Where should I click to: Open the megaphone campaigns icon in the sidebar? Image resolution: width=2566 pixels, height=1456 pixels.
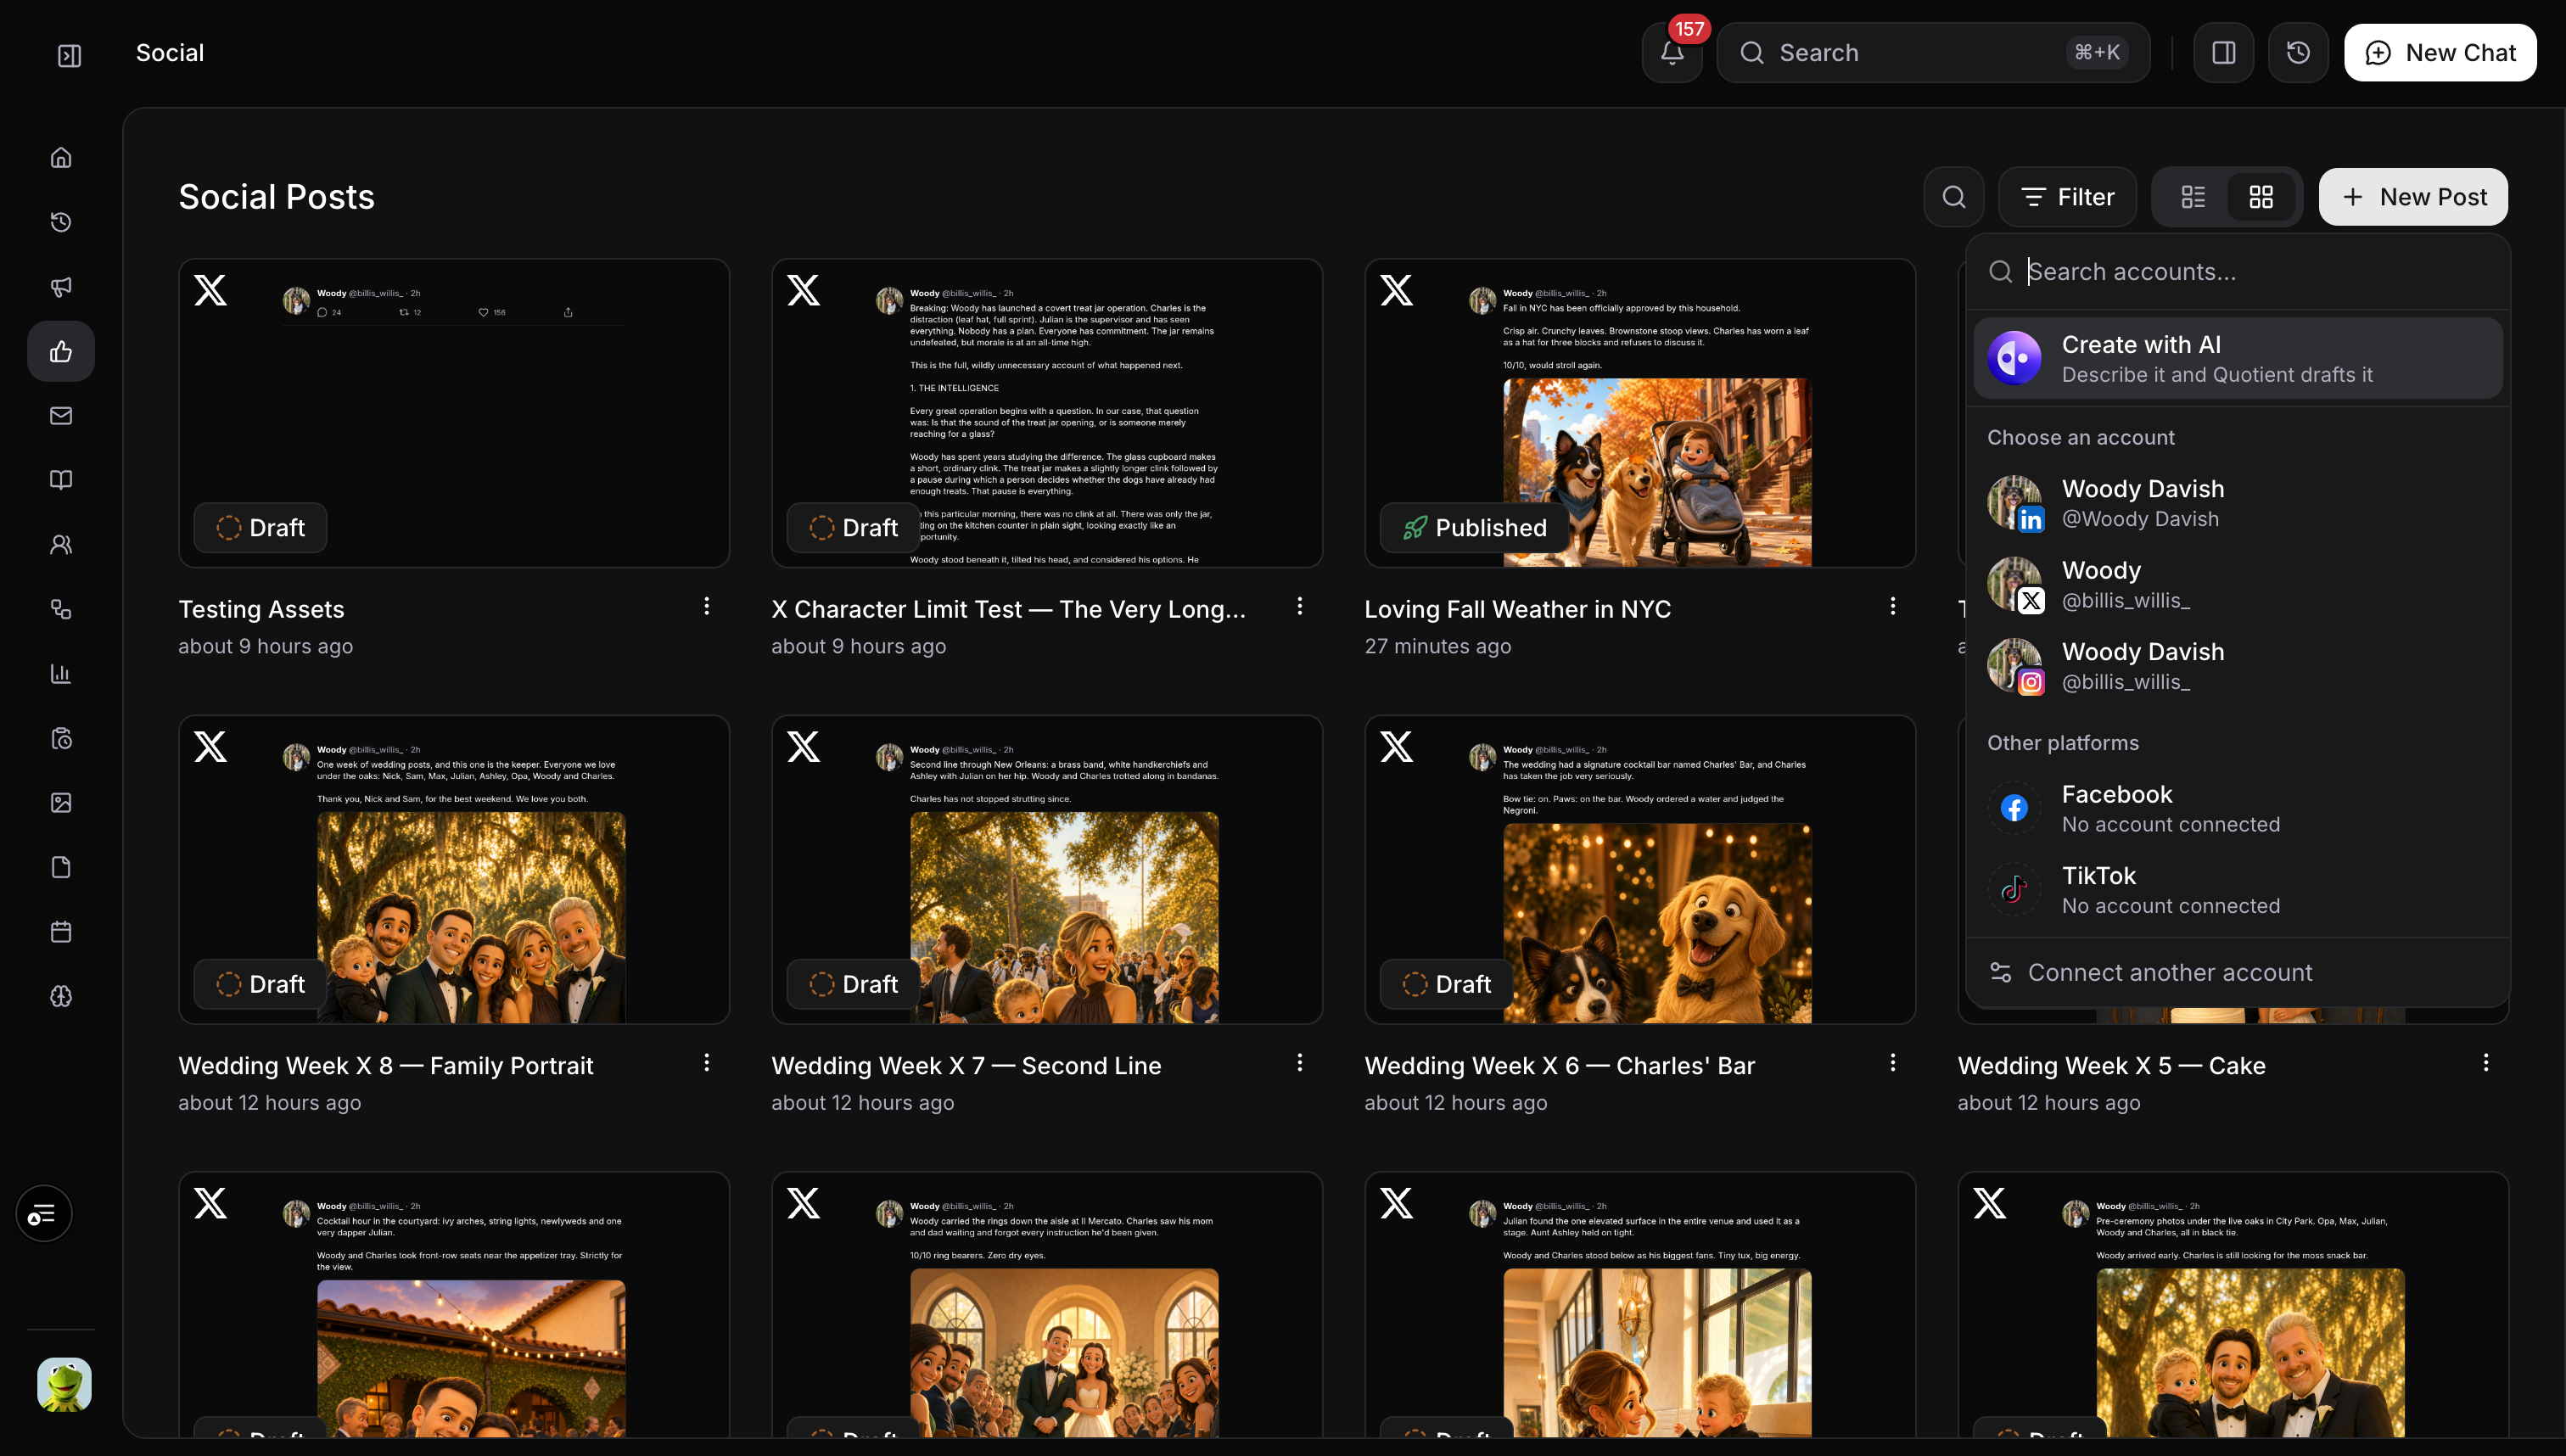(x=61, y=287)
